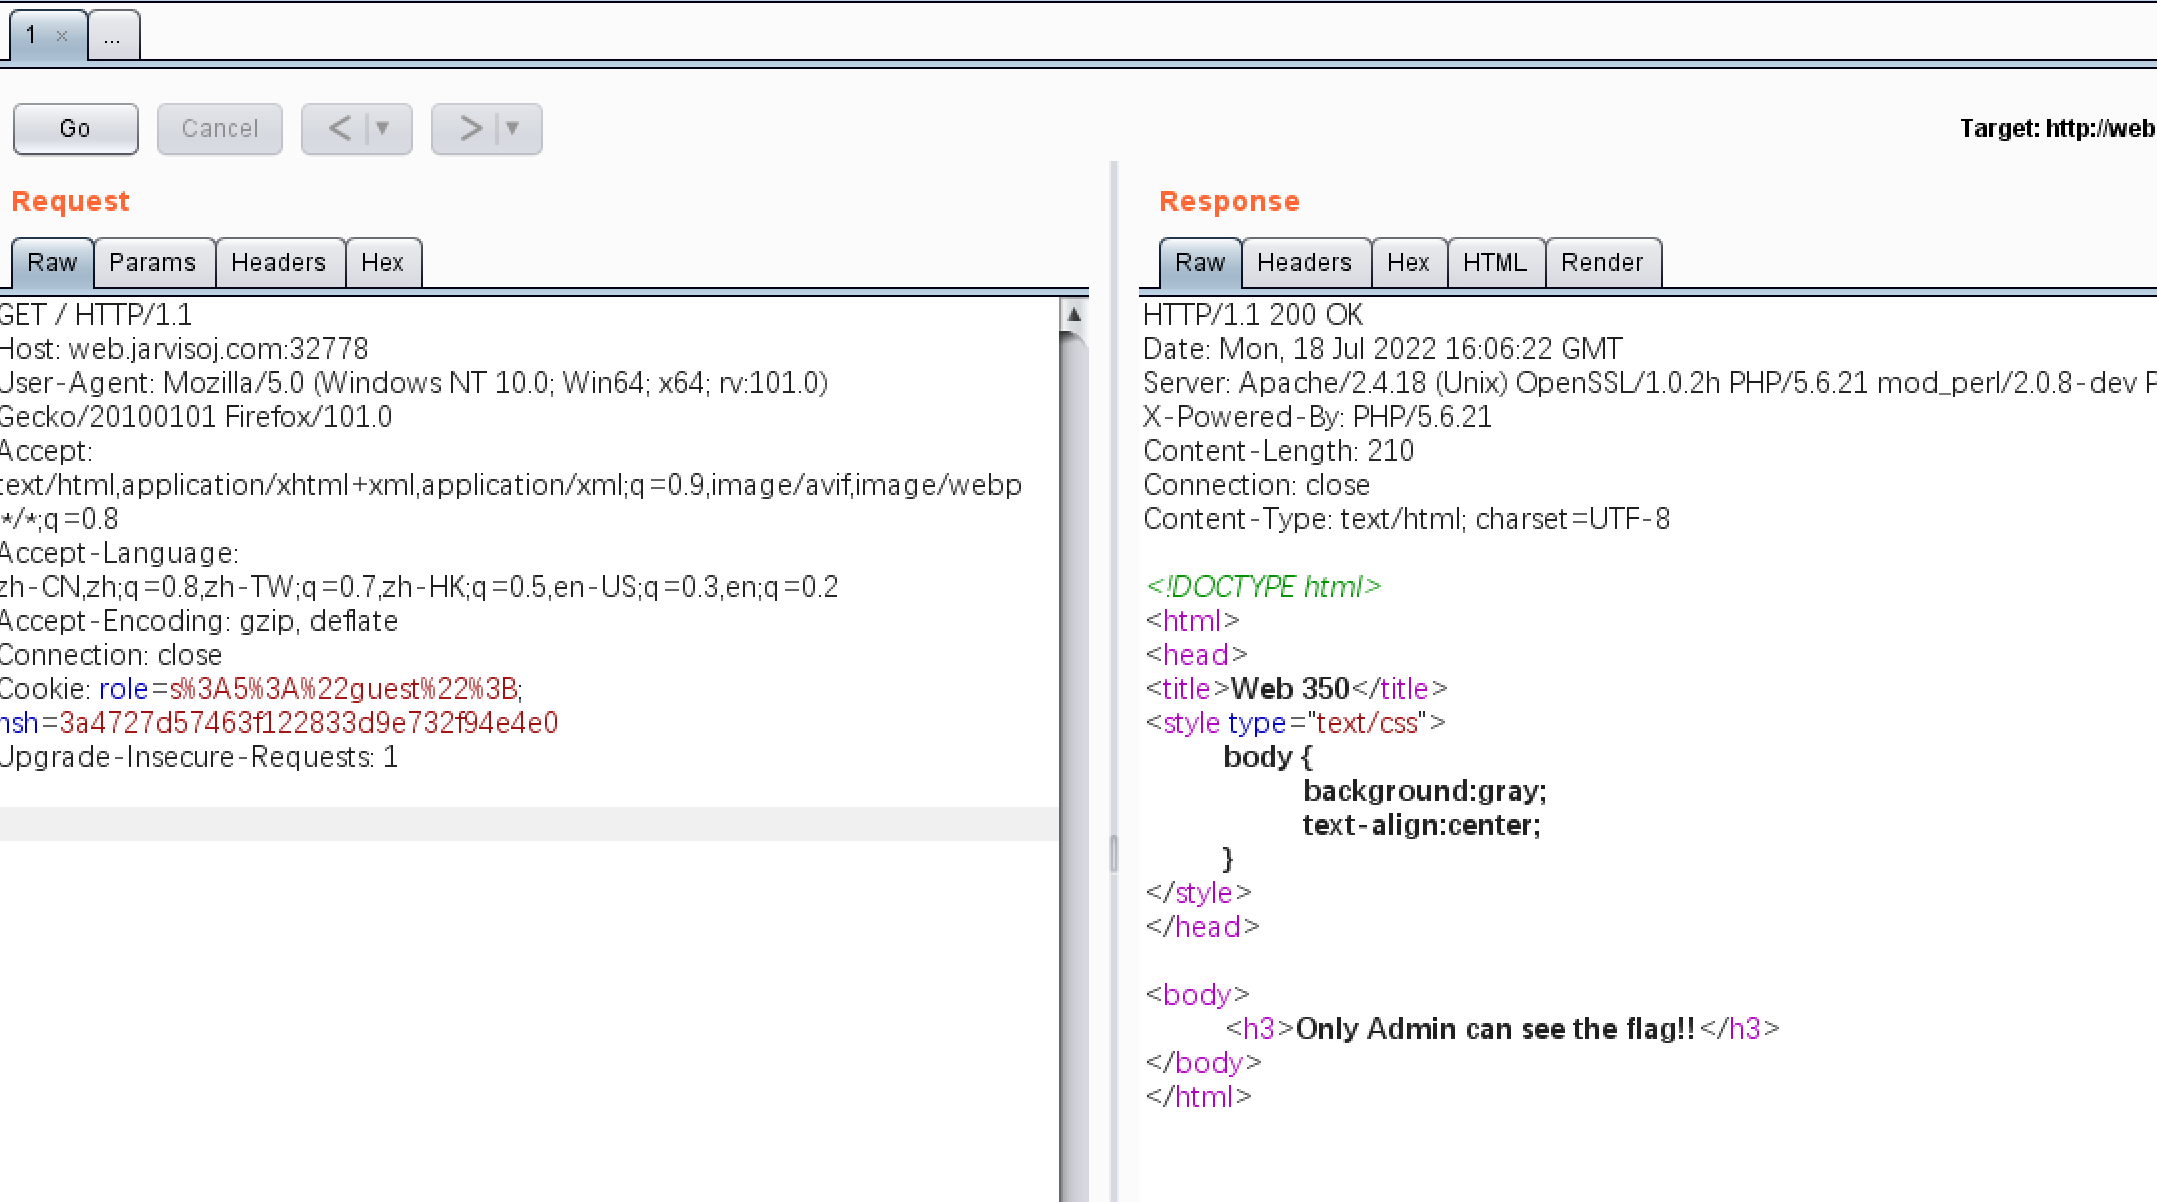
Task: Click the response Date header line
Action: point(1383,349)
